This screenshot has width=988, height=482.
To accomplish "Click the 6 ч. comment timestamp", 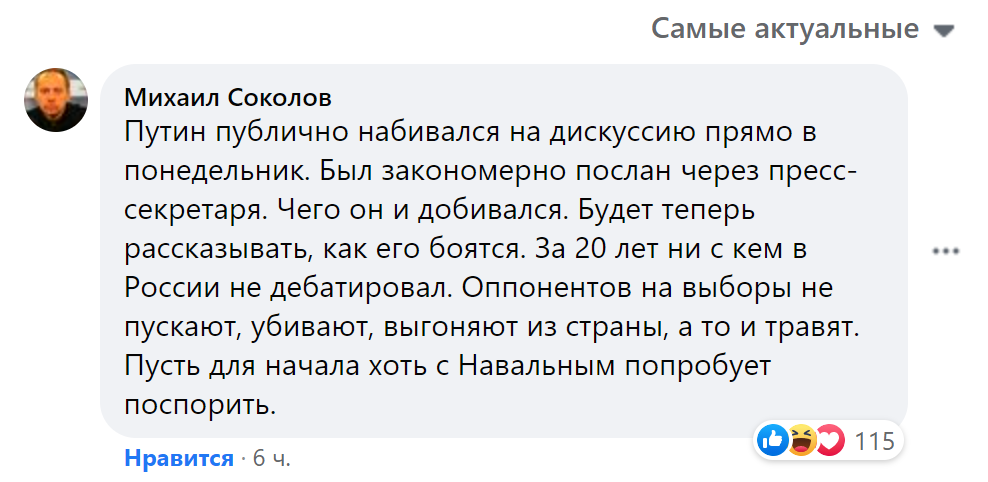I will (272, 459).
